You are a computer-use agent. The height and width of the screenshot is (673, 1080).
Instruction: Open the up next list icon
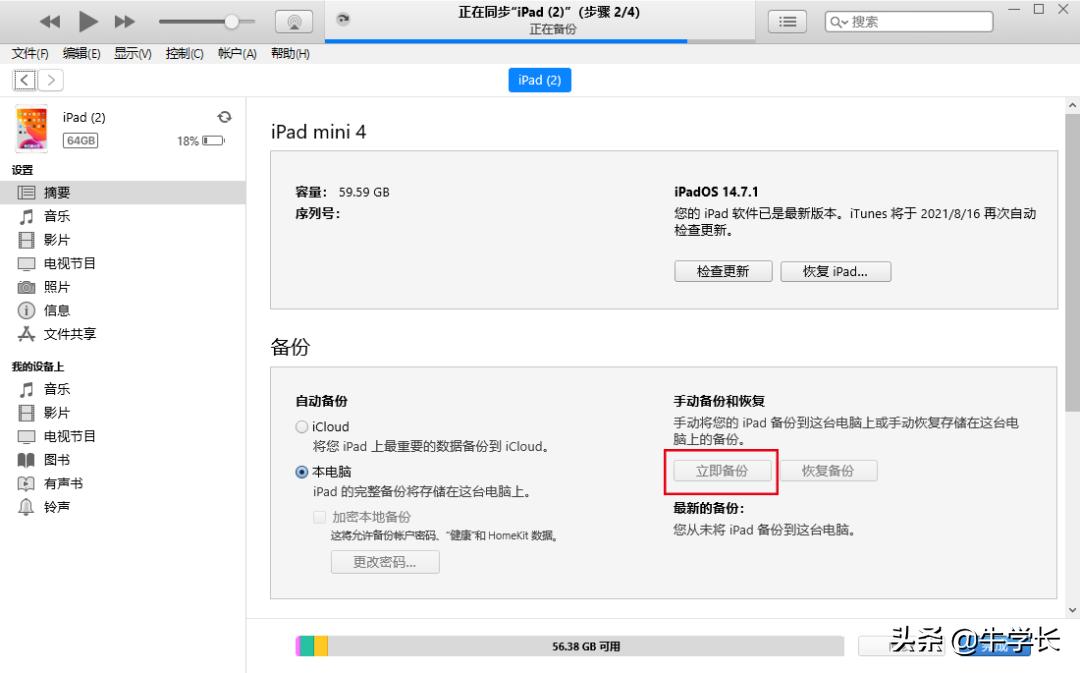[x=786, y=20]
